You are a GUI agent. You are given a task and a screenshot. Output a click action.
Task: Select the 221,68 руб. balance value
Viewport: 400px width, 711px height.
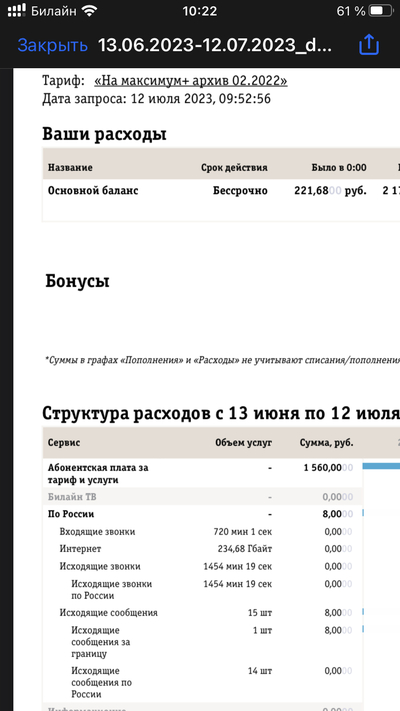pos(330,190)
